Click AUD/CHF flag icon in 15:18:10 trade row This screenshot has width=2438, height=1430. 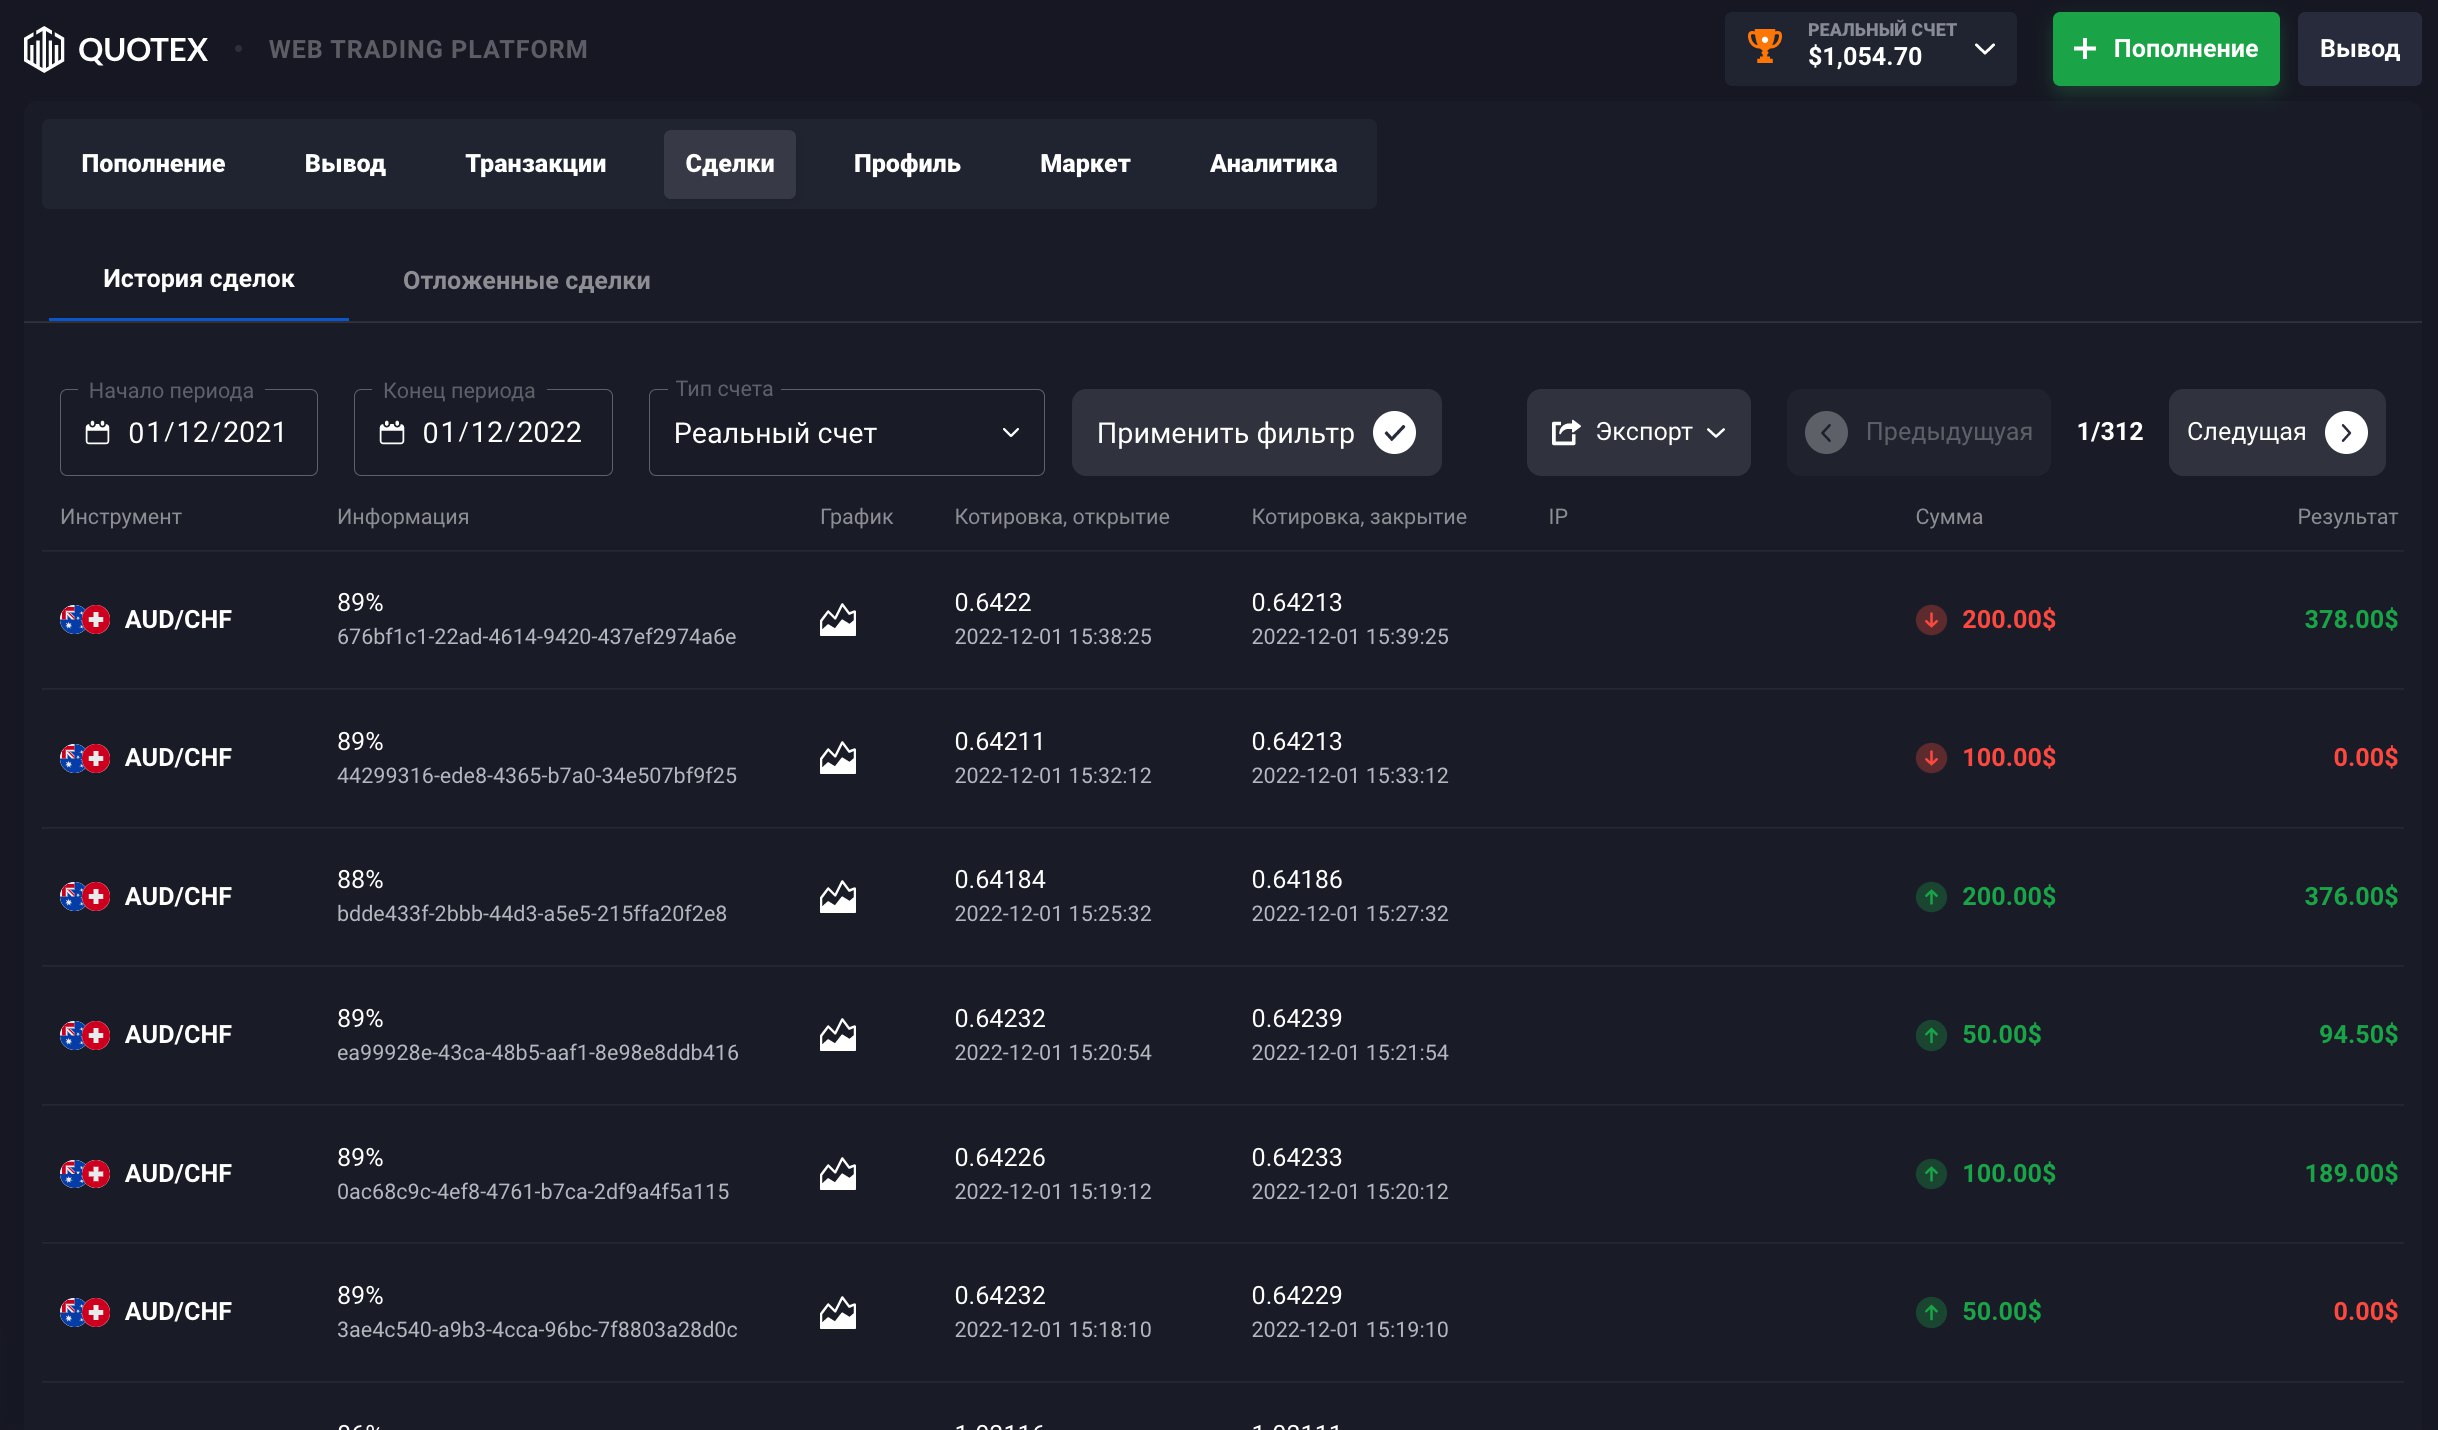[85, 1312]
